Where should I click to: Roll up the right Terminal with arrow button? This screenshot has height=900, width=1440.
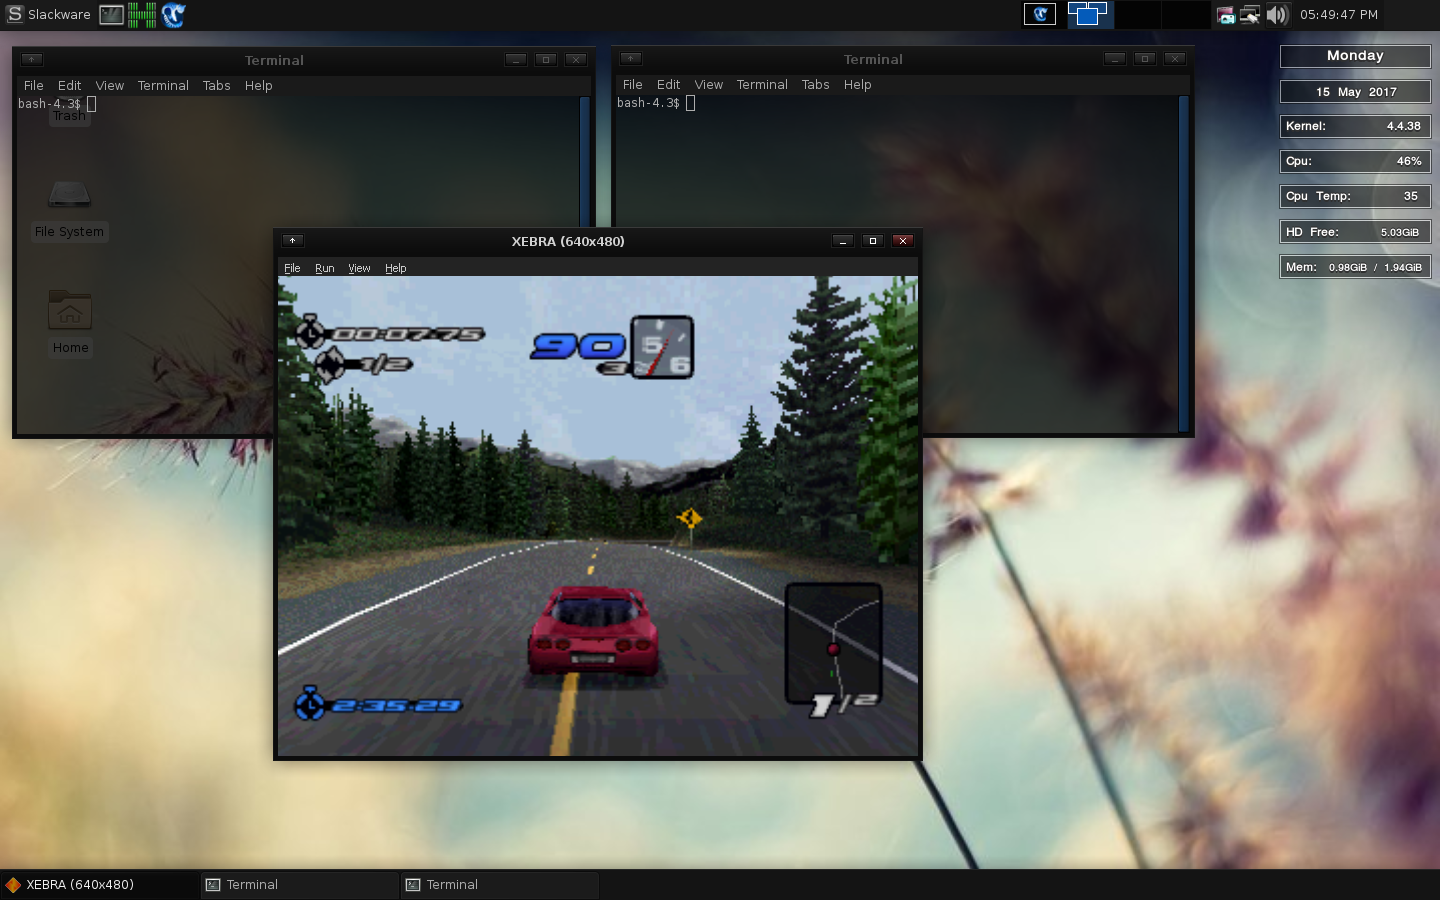click(631, 58)
